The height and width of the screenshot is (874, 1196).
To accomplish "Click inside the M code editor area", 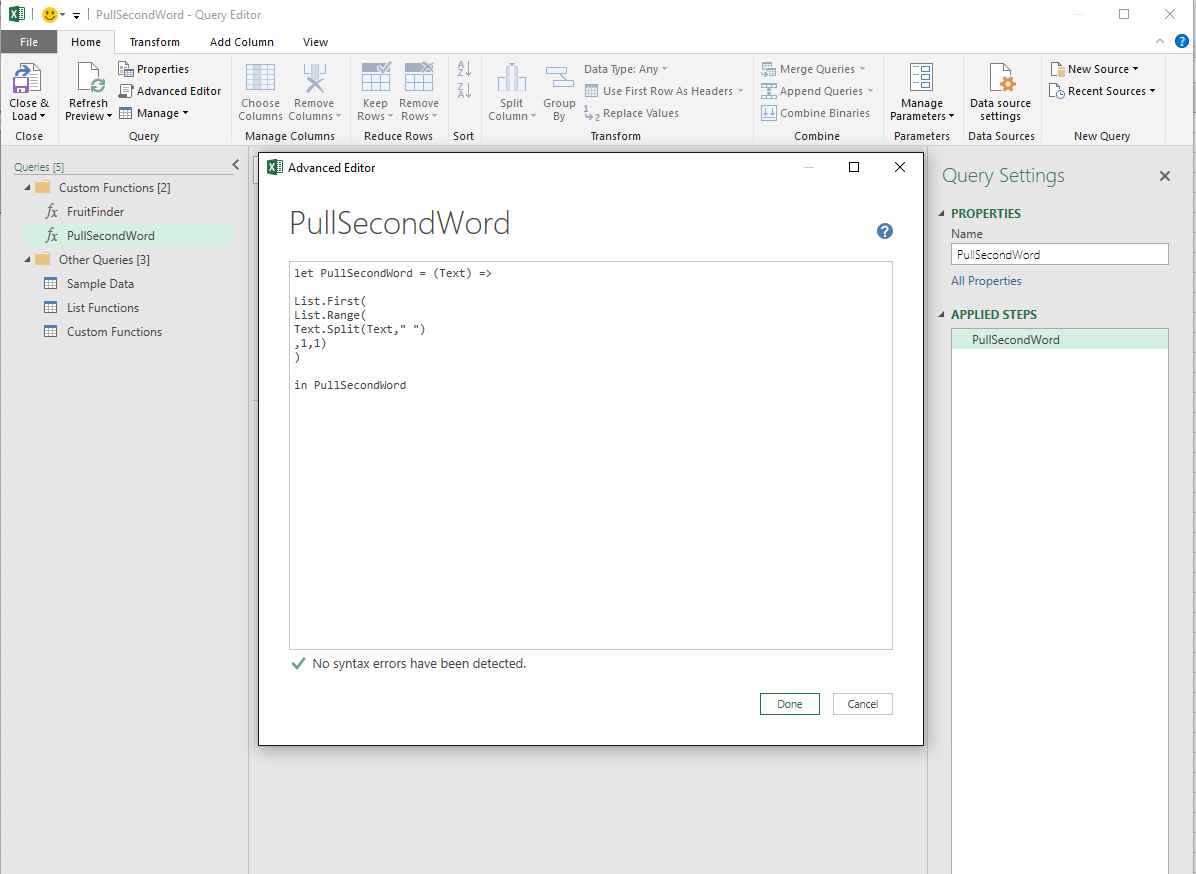I will pos(590,455).
